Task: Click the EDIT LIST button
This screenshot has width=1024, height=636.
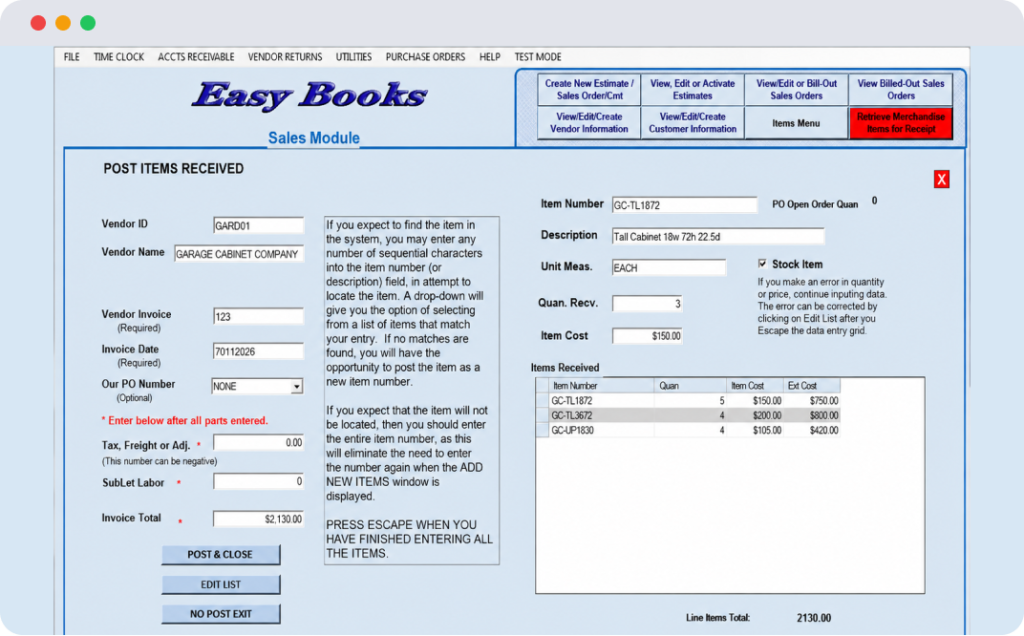Action: click(x=221, y=584)
